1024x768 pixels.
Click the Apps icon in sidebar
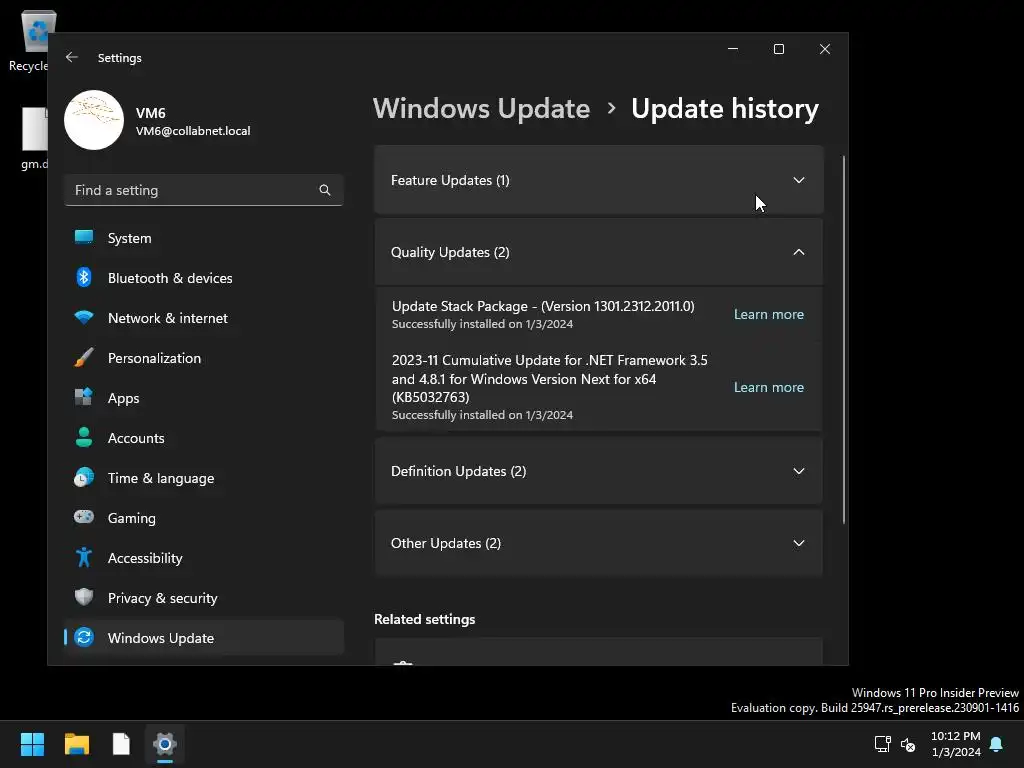pos(84,397)
